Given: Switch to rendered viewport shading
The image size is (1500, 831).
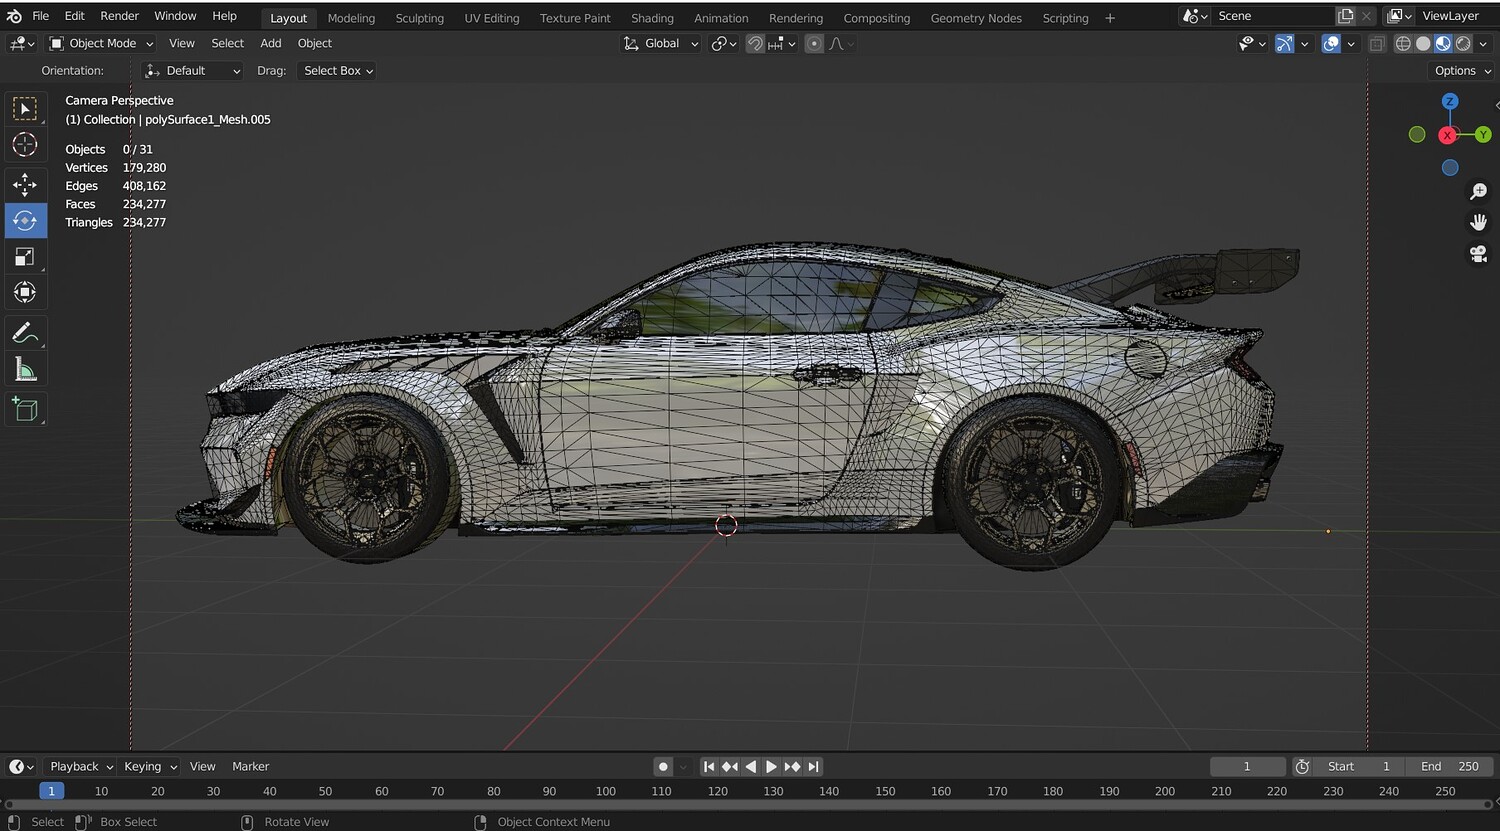Looking at the screenshot, I should (x=1463, y=44).
